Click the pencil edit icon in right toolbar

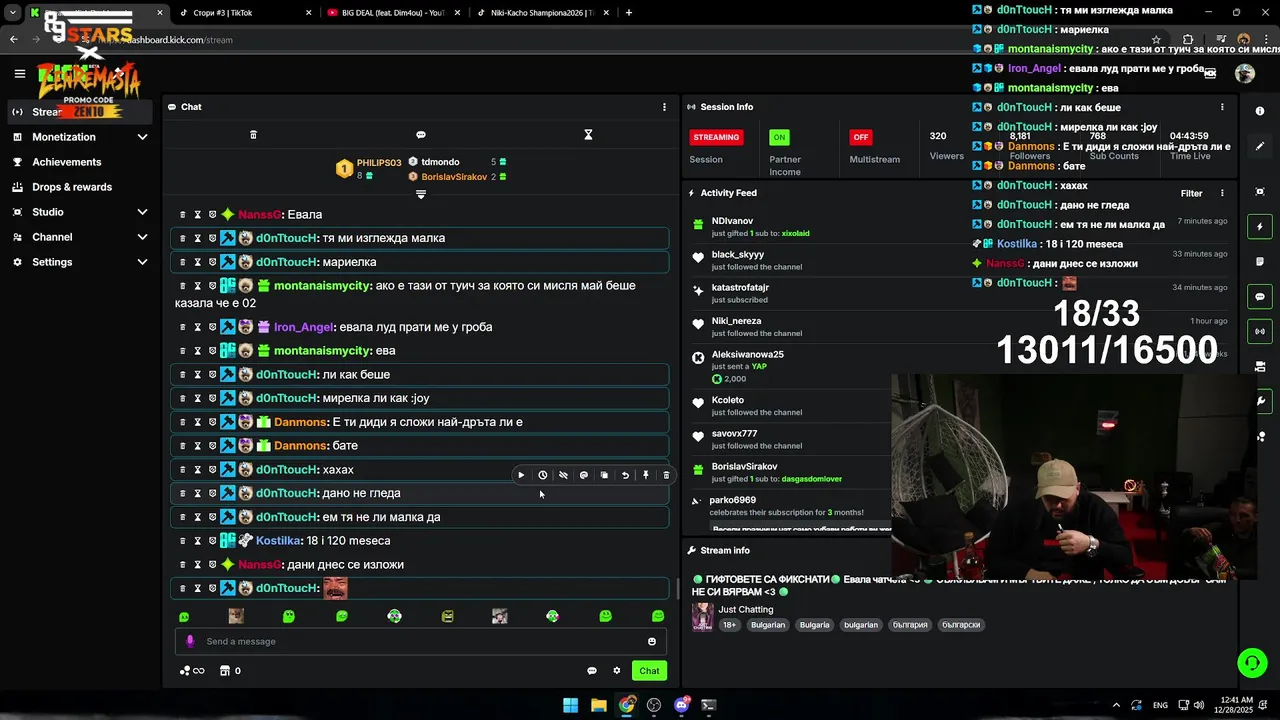click(x=1260, y=146)
